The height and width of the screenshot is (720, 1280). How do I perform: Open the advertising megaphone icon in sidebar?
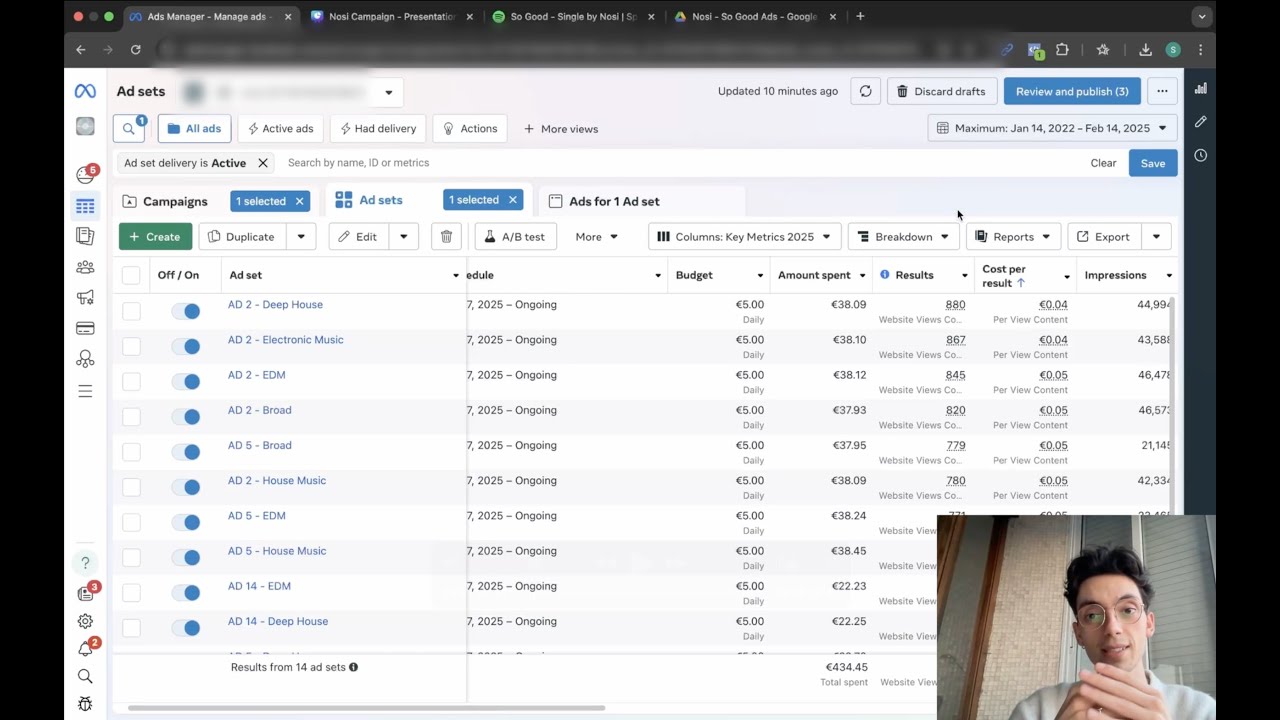pyautogui.click(x=85, y=297)
